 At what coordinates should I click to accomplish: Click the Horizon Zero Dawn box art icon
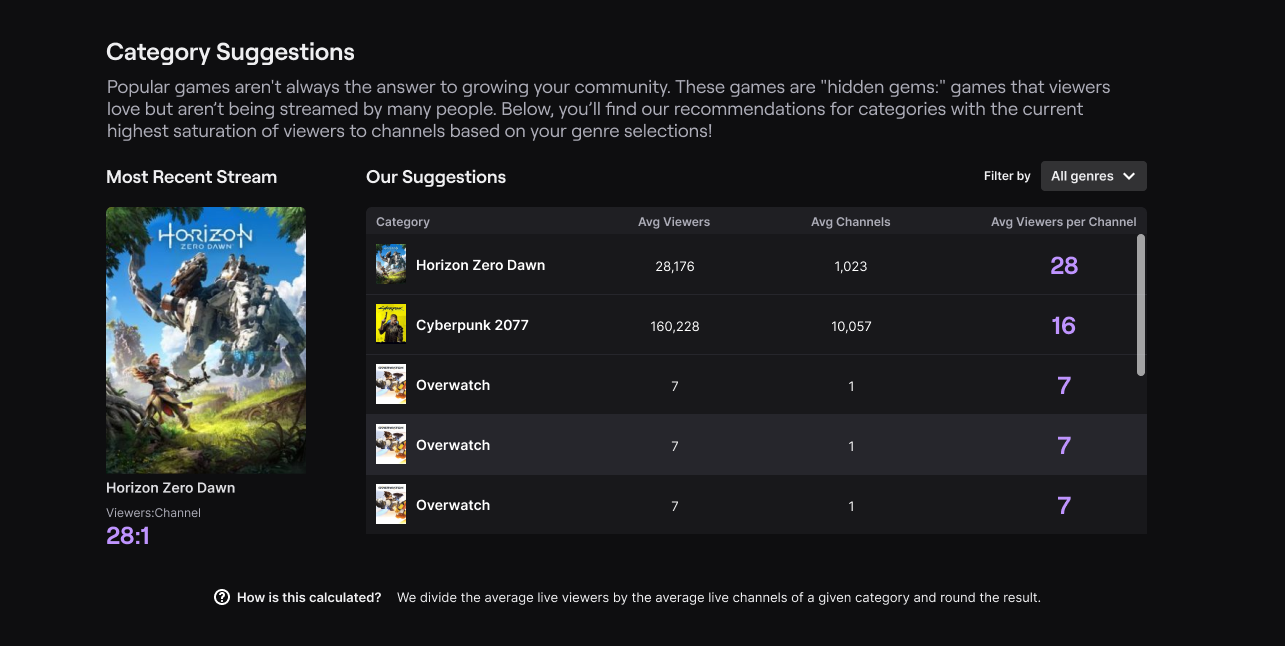pos(391,264)
